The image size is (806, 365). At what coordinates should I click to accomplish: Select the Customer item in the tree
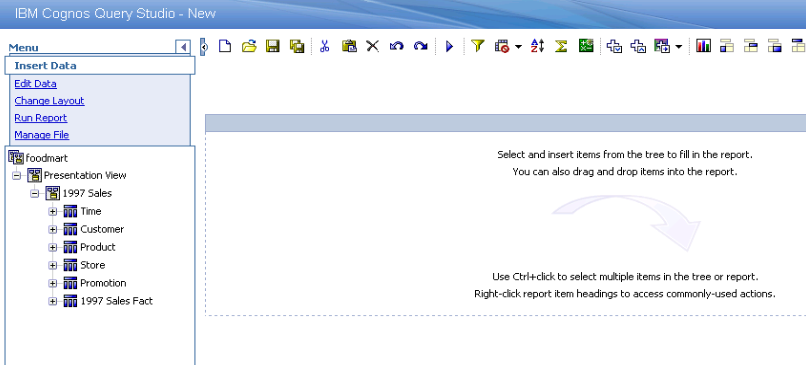[102, 229]
